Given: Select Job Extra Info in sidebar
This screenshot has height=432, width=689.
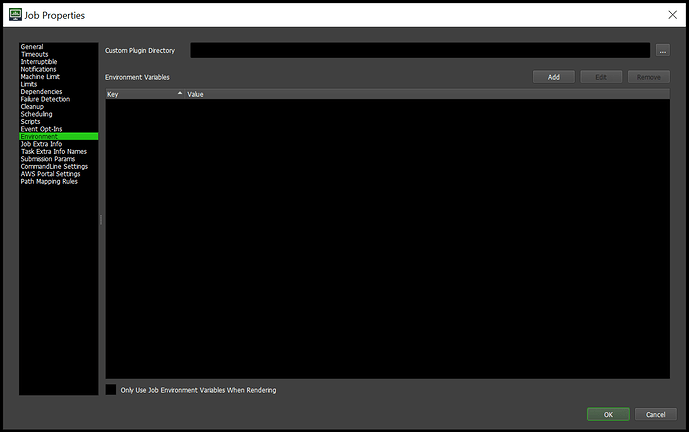Looking at the screenshot, I should pyautogui.click(x=41, y=144).
